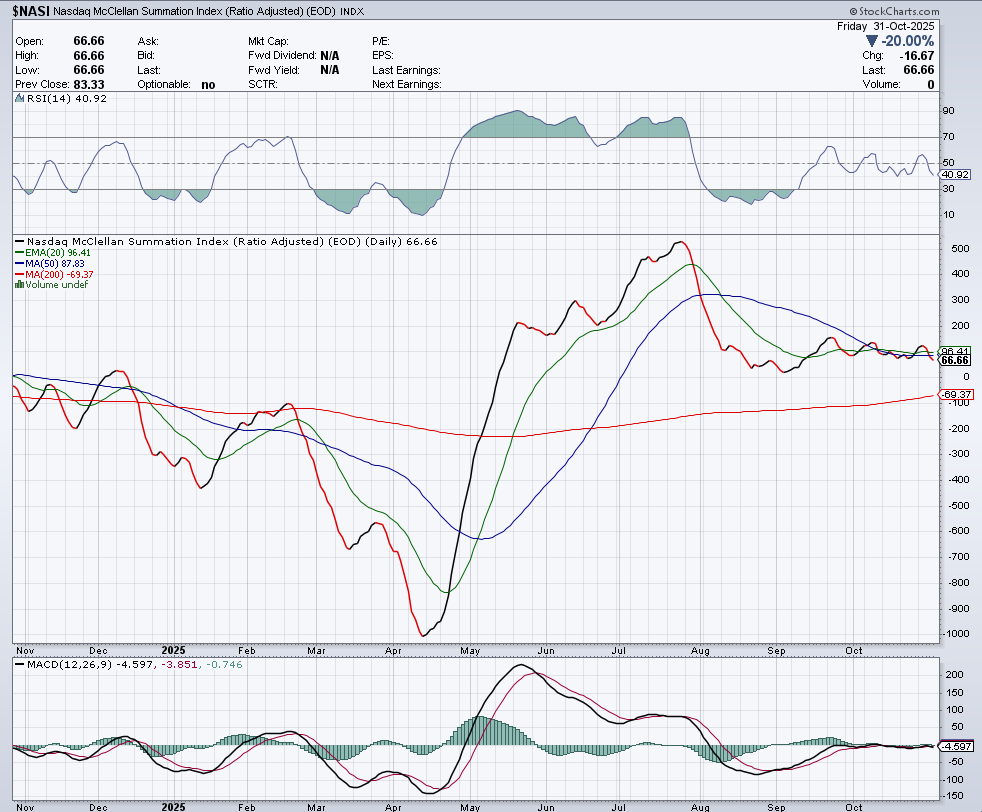This screenshot has height=812, width=982.
Task: Click the 200 level on MACD axis
Action: tap(954, 674)
